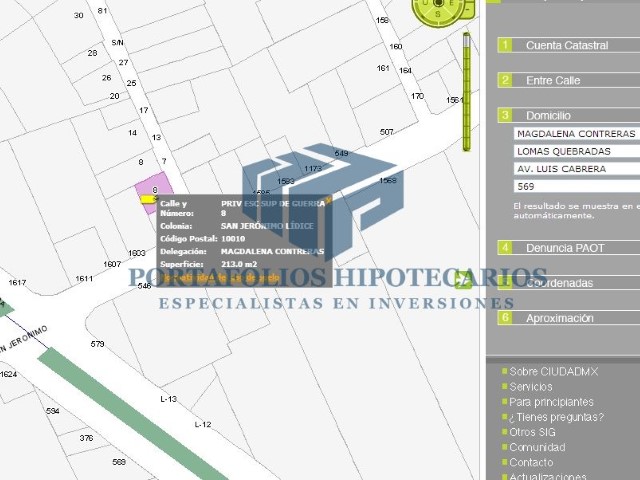Click parcel label 160 on the map
The height and width of the screenshot is (480, 640).
point(396,47)
